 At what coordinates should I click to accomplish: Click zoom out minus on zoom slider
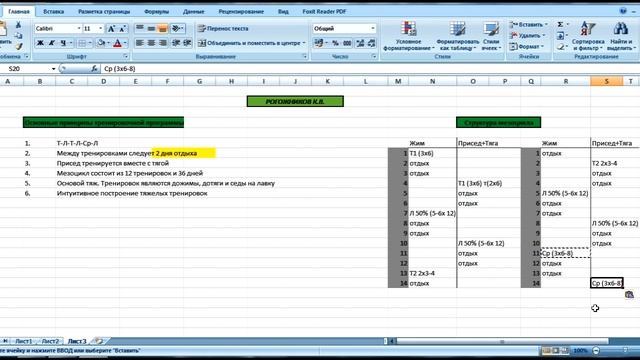[596, 350]
